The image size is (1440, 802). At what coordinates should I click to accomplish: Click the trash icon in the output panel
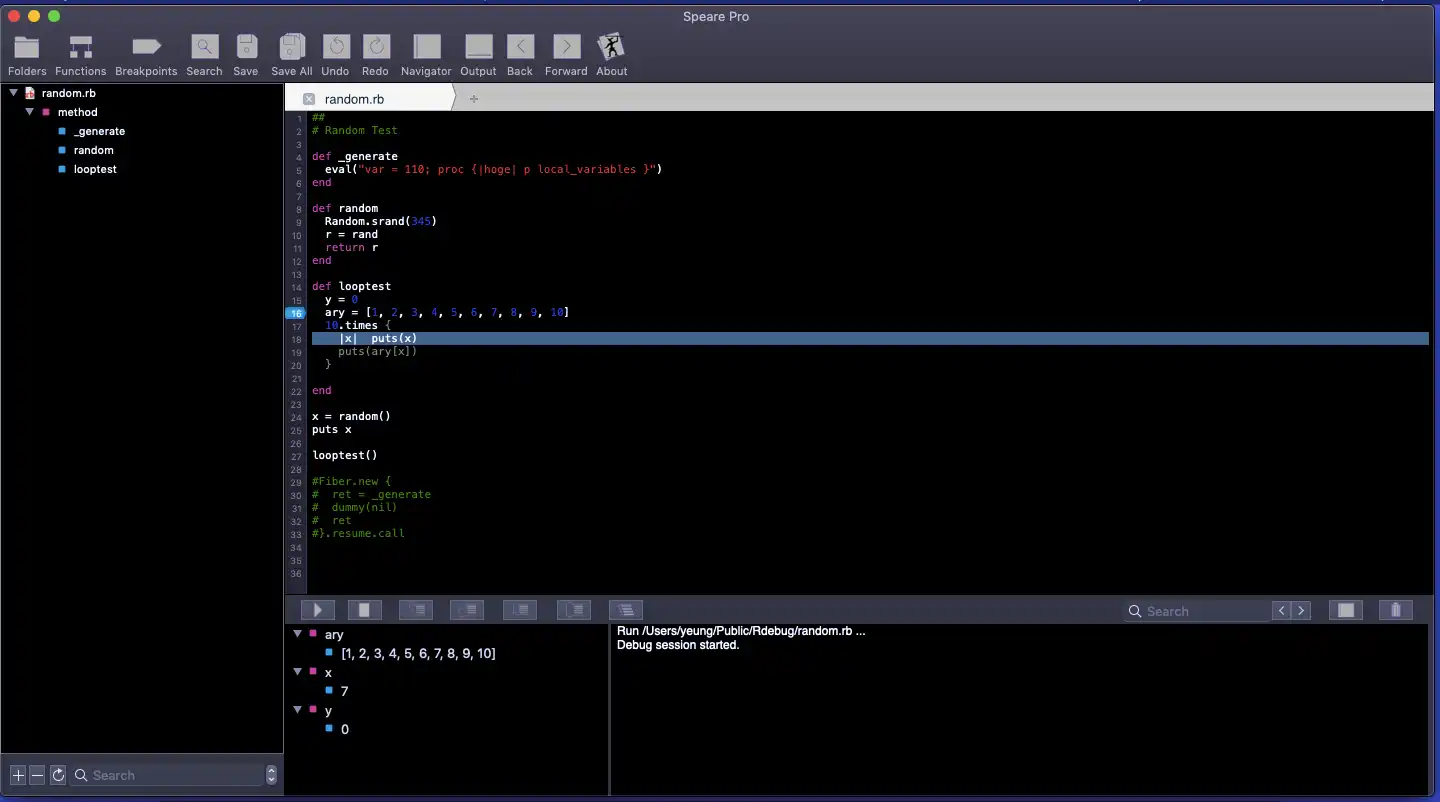click(x=1395, y=610)
